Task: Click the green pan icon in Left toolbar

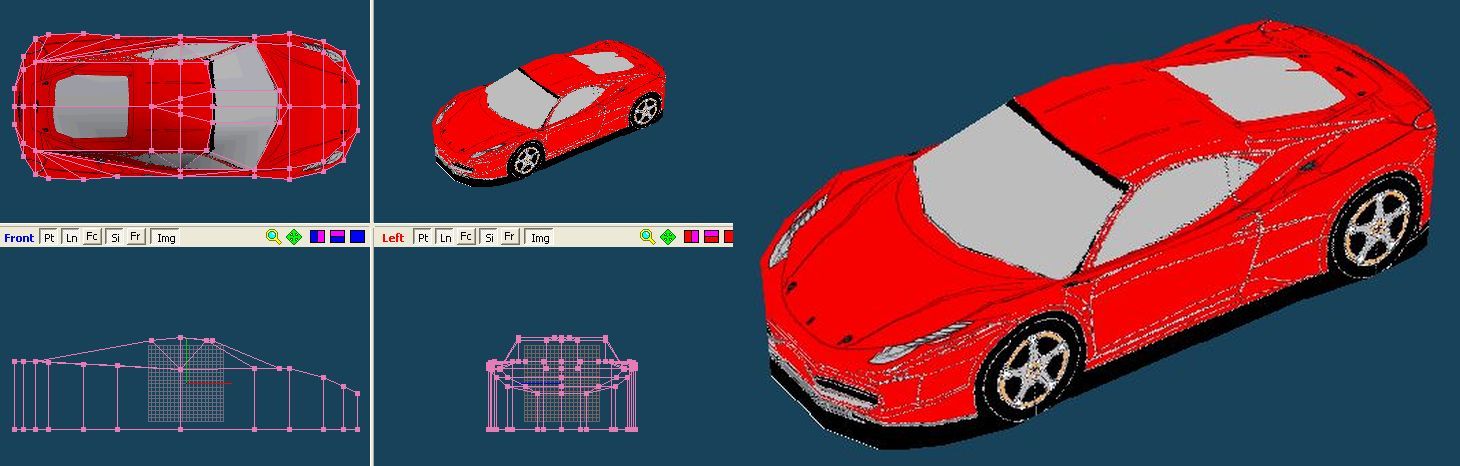Action: coord(668,237)
